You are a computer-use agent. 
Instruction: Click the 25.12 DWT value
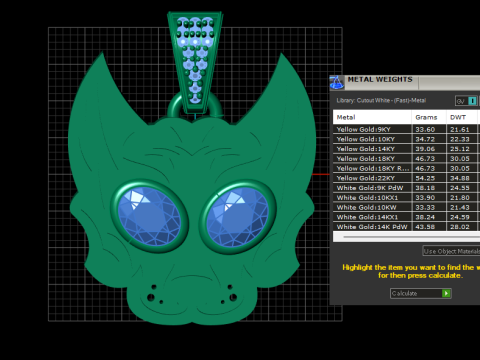[460, 149]
